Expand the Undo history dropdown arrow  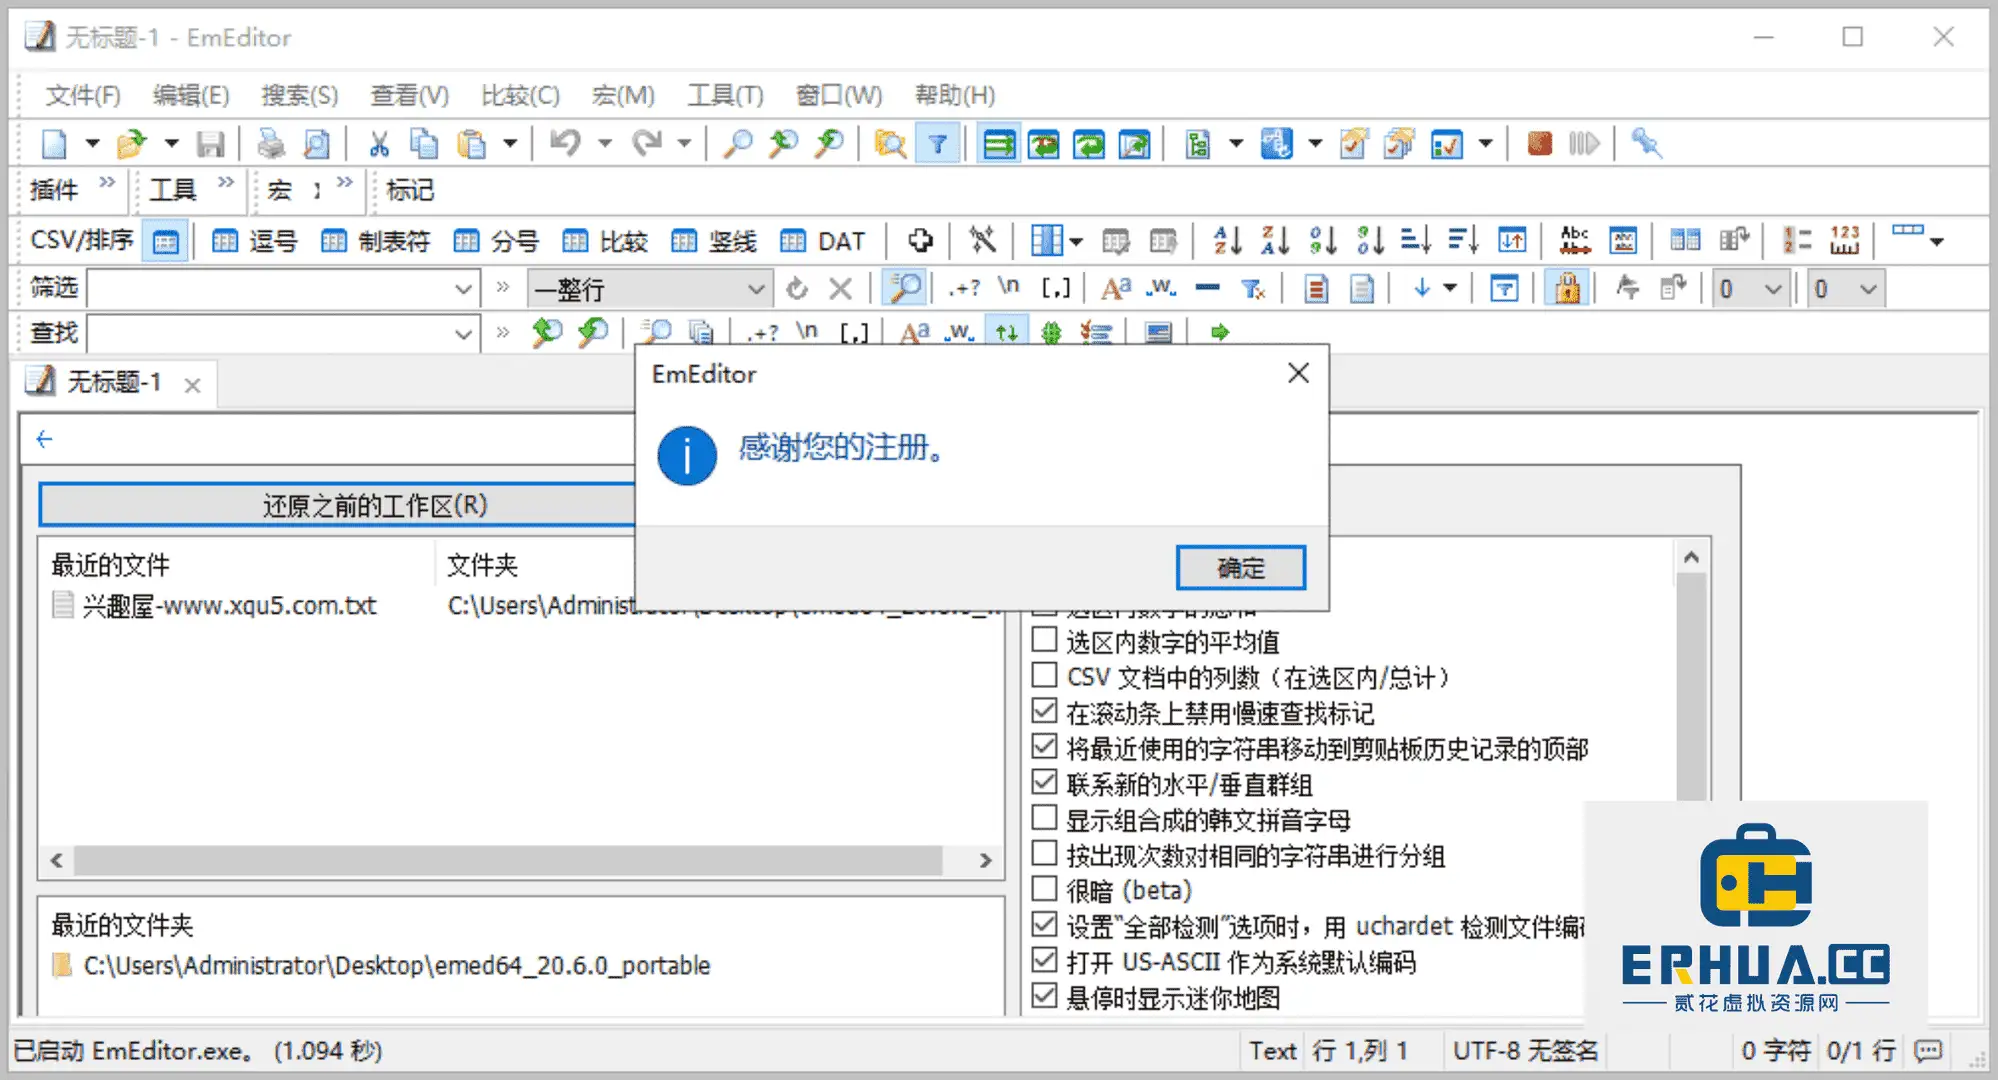[604, 144]
